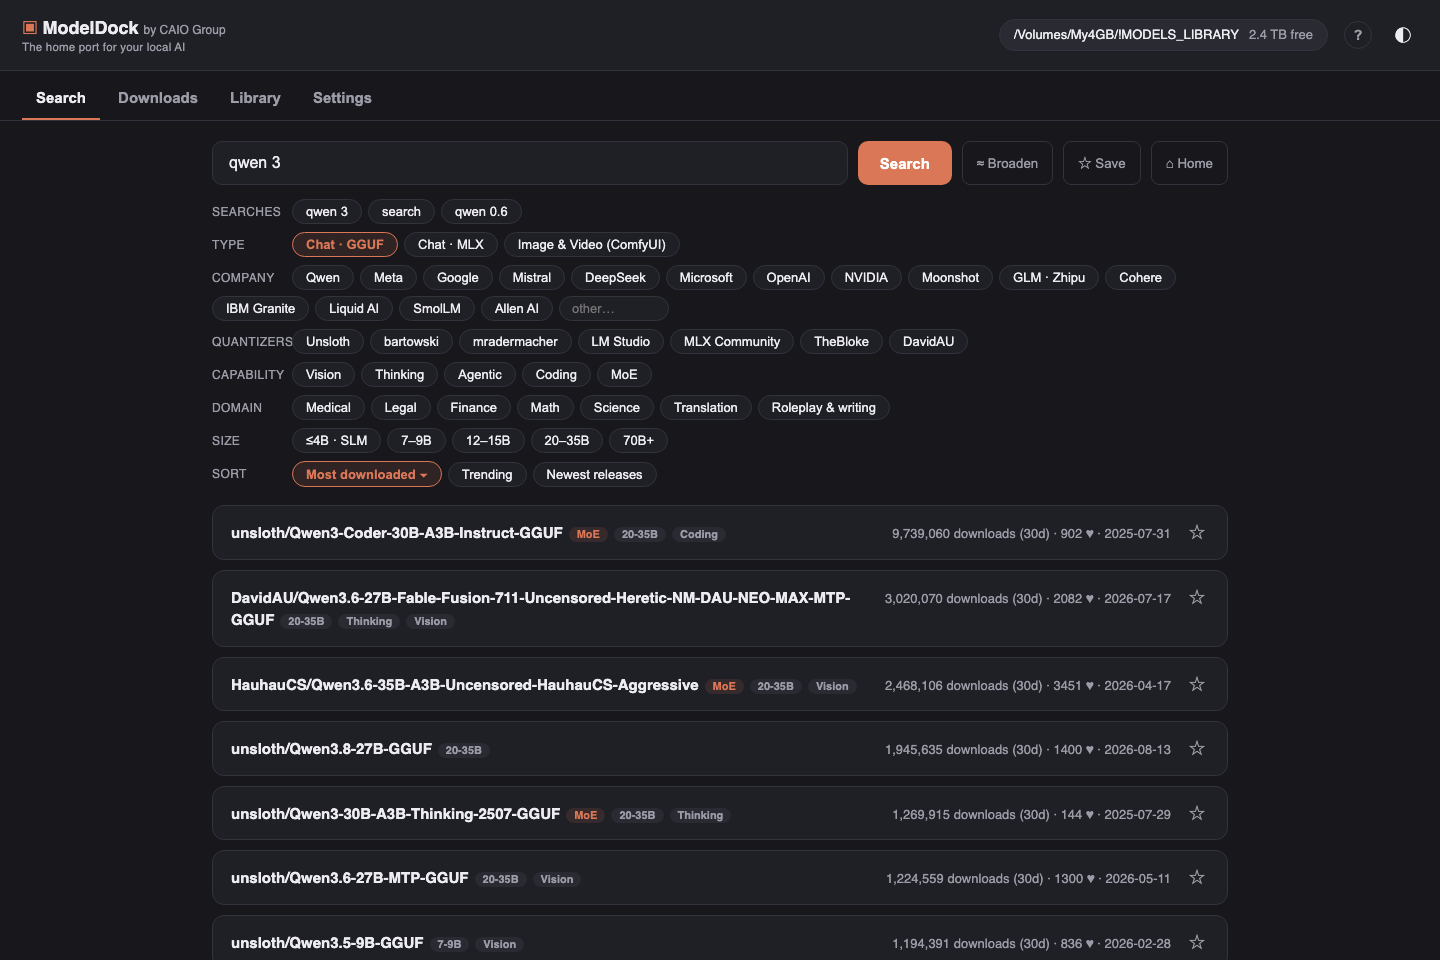
Task: Filter by Image & Video (ComfyUI) type
Action: (x=592, y=245)
